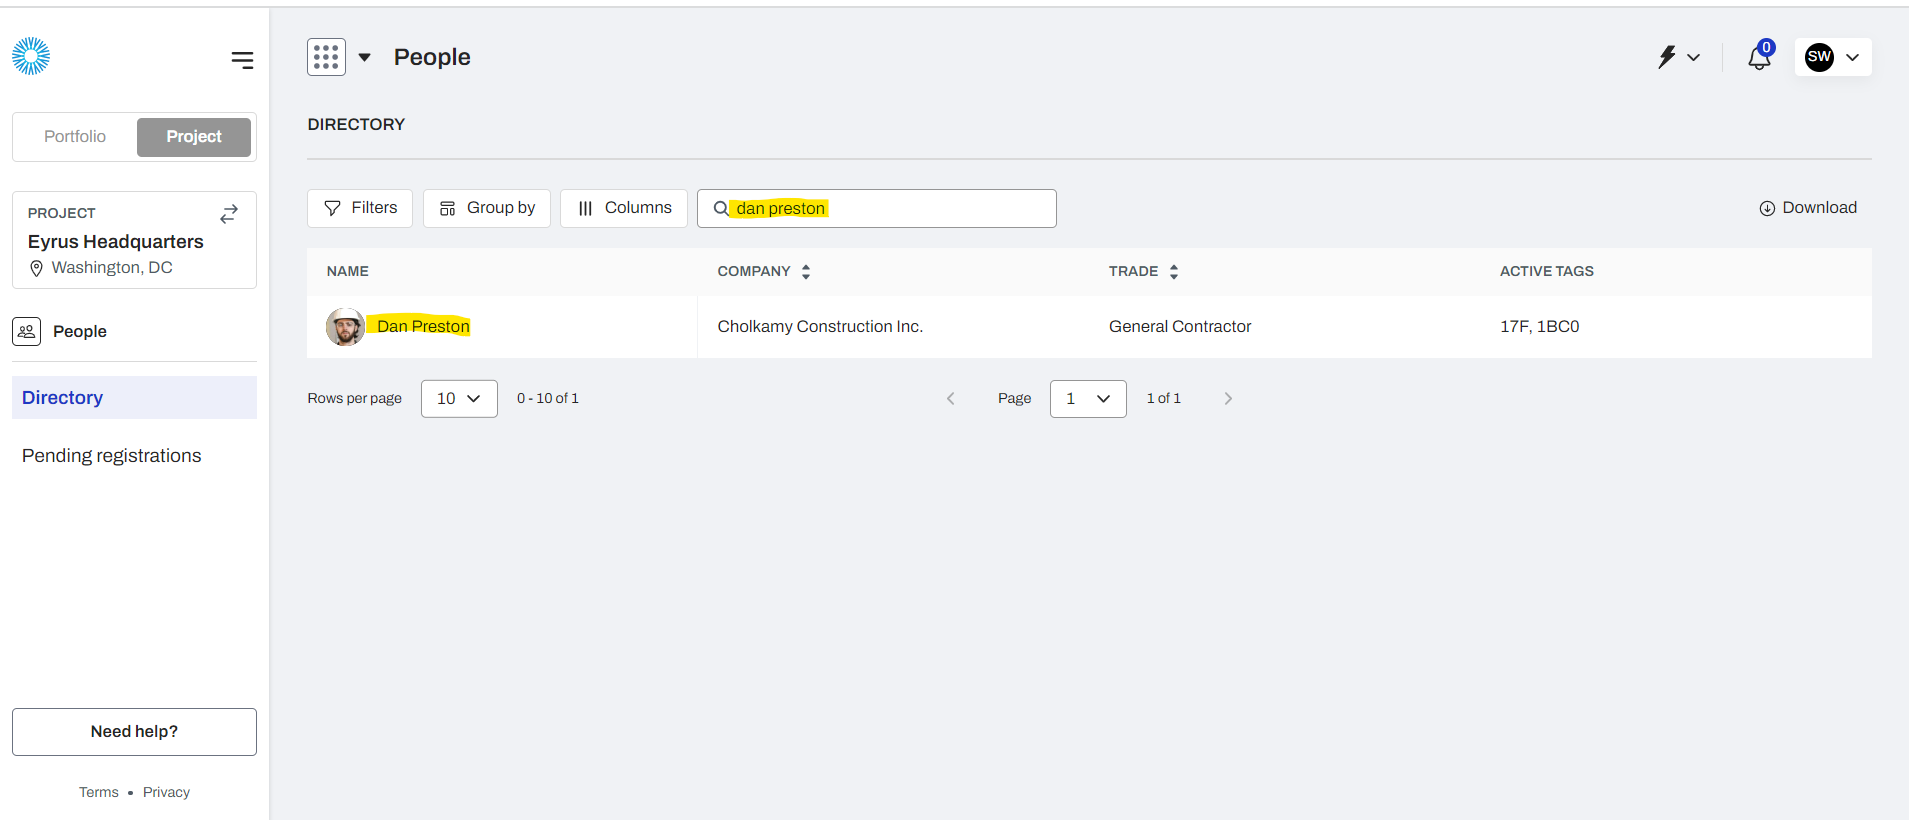The width and height of the screenshot is (1909, 820).
Task: Open the Columns chooser
Action: [624, 208]
